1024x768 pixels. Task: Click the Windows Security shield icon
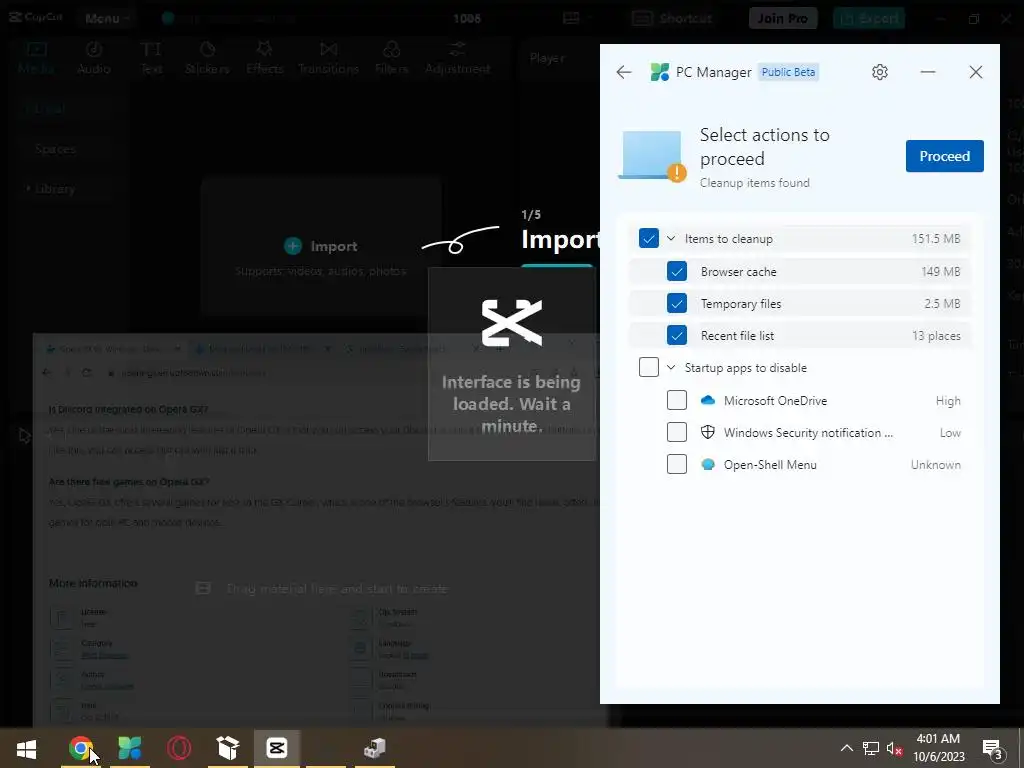tap(707, 432)
